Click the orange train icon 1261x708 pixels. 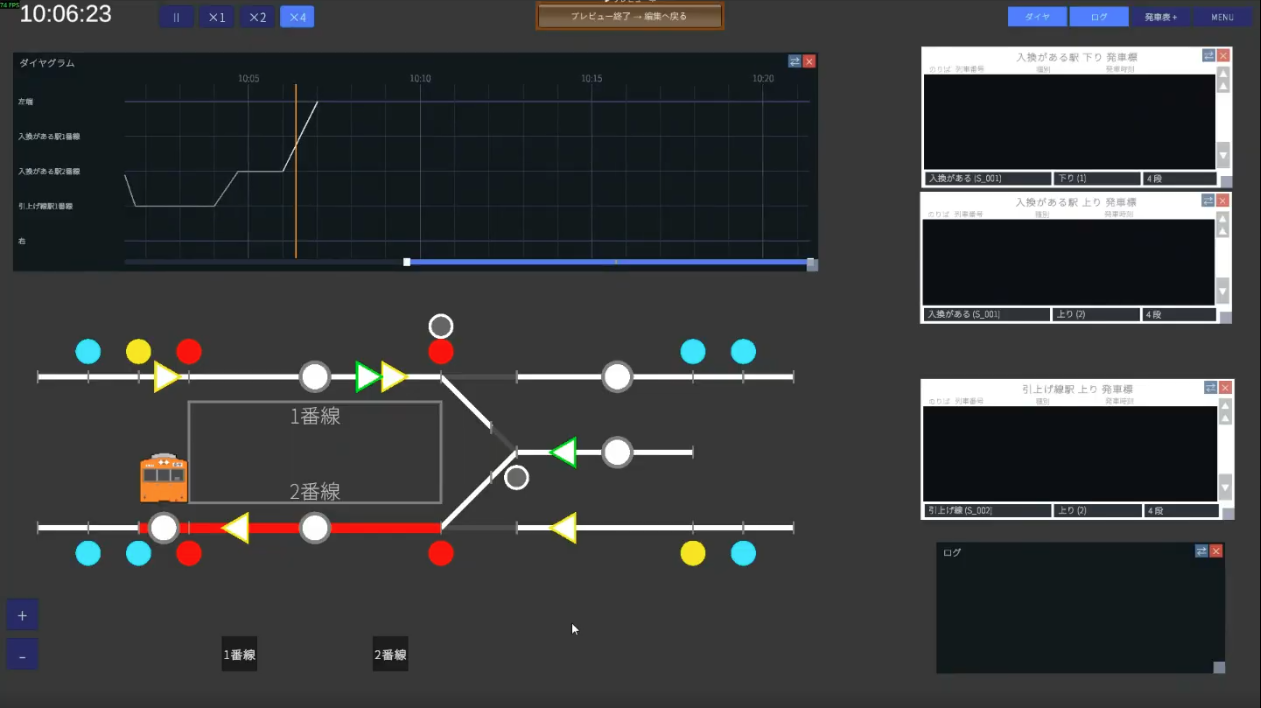click(164, 478)
